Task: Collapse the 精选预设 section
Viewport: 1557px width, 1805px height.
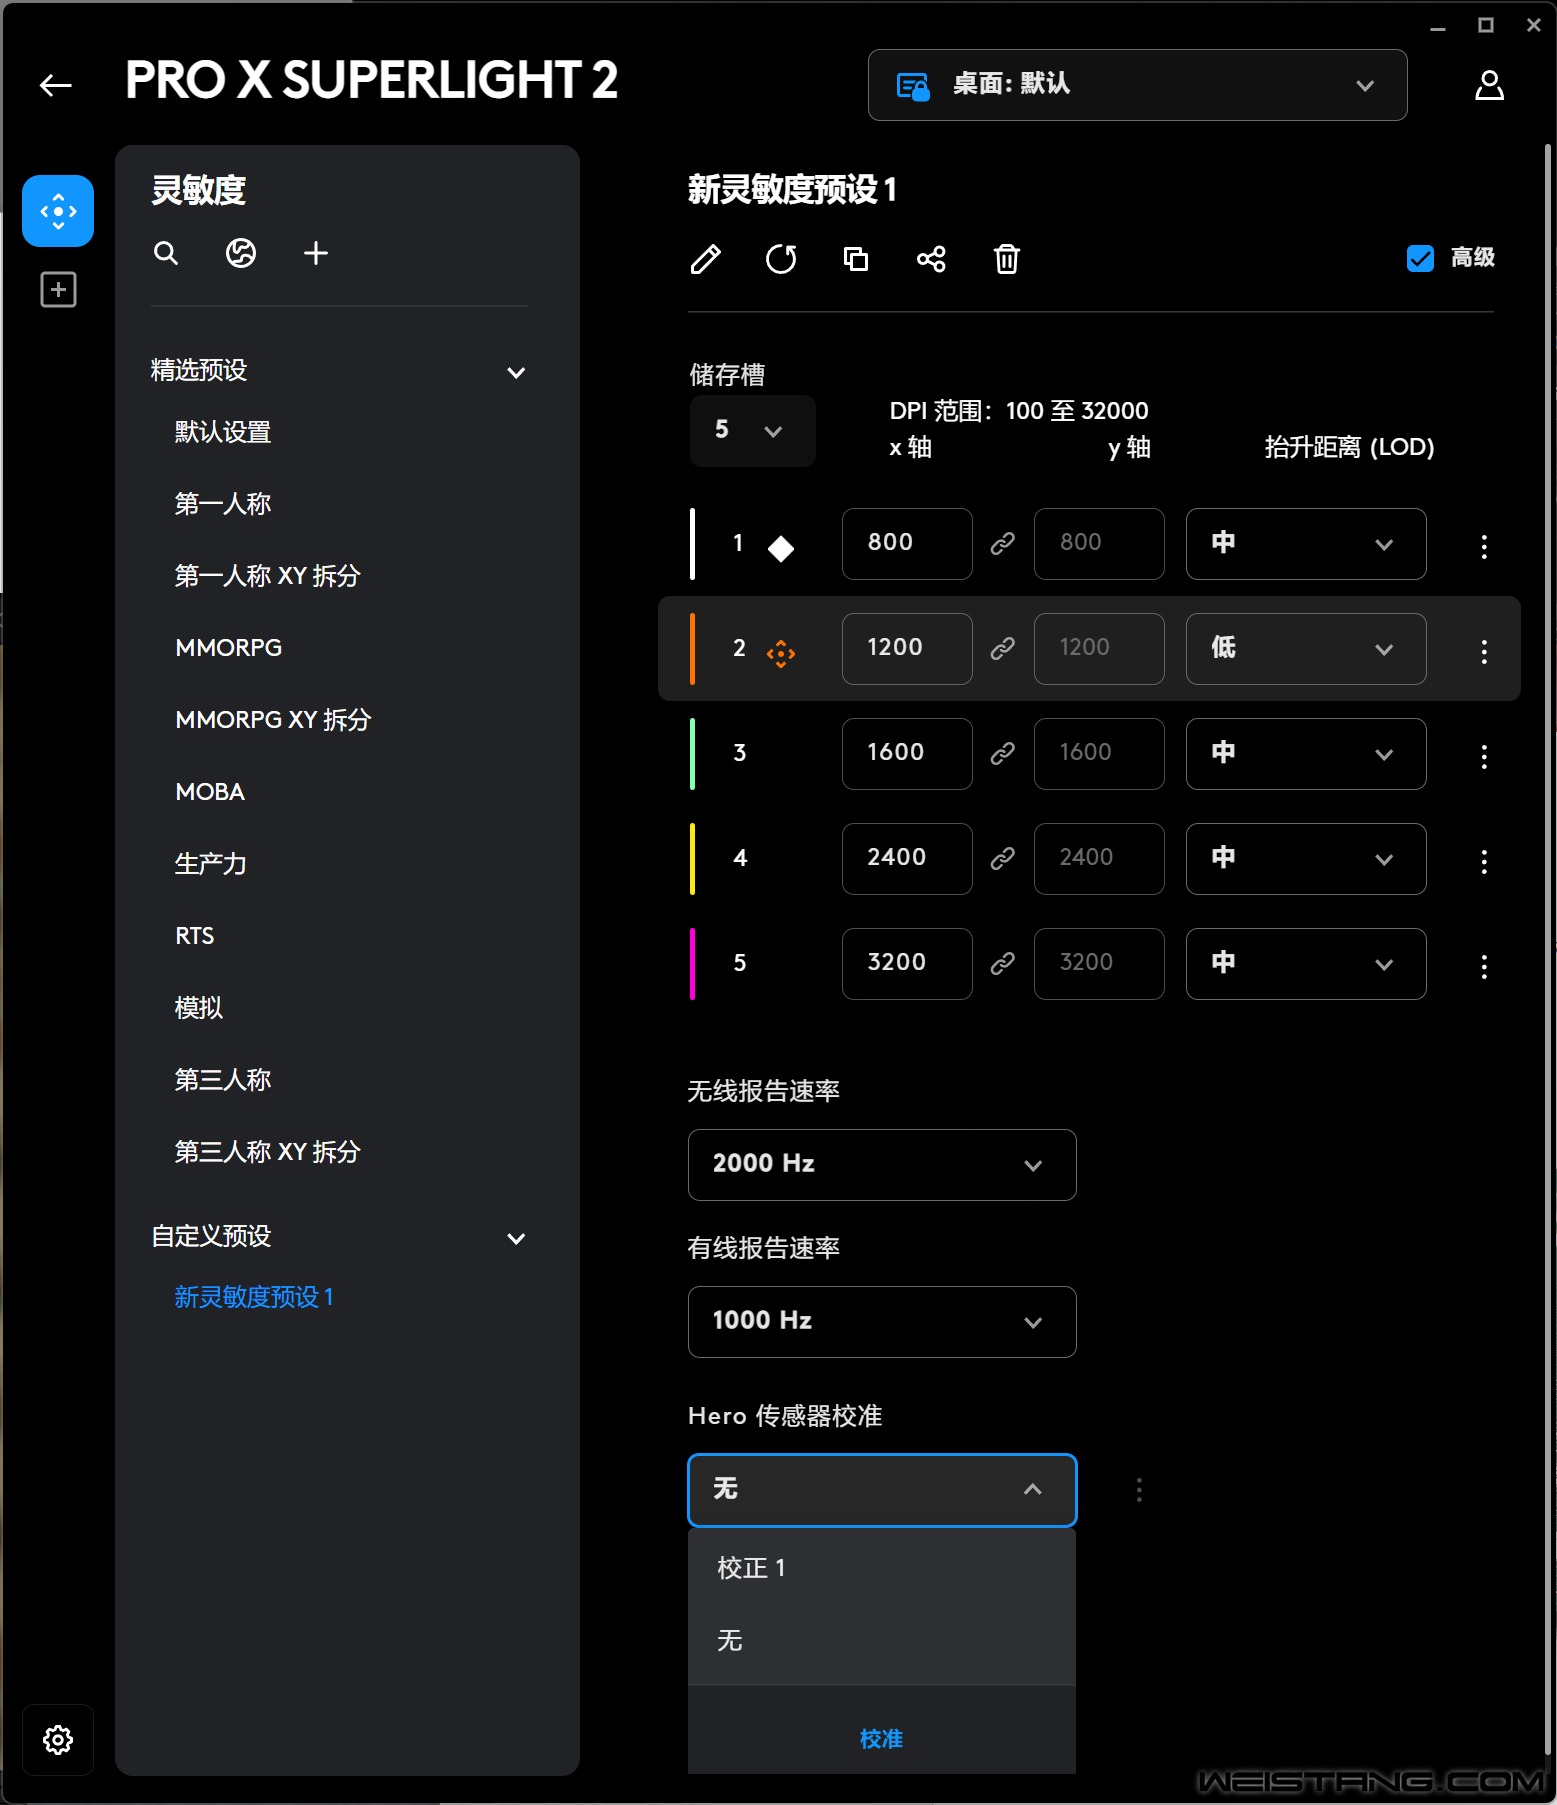Action: (x=516, y=373)
